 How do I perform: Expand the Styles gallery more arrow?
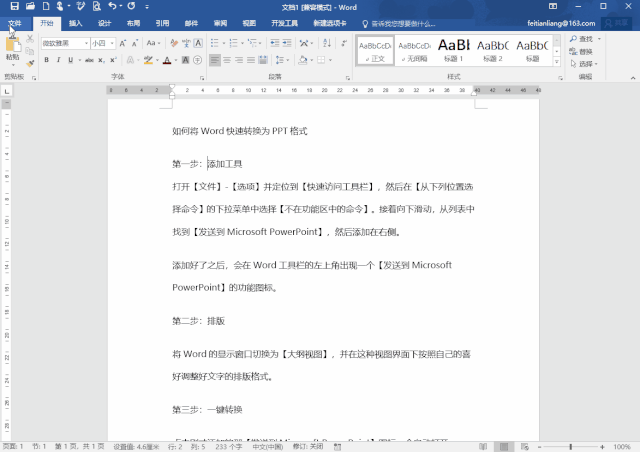pyautogui.click(x=557, y=62)
